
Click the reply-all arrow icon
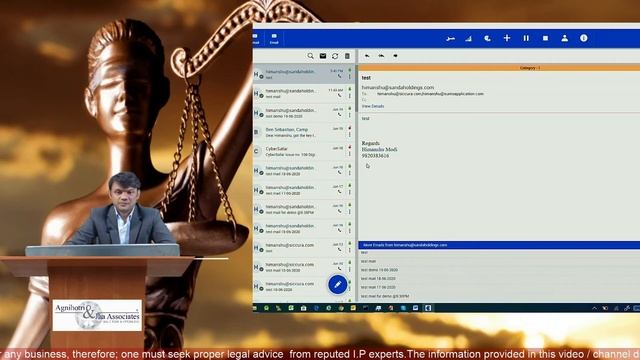381,56
